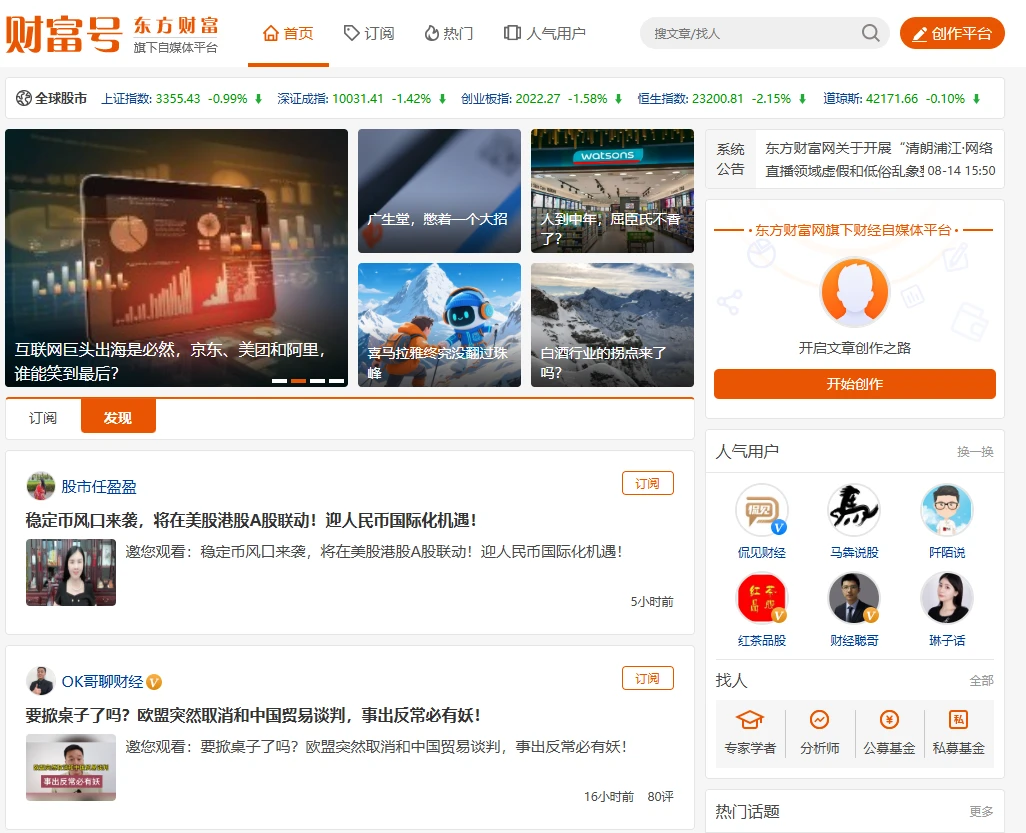Select the first carousel indicator dash

click(x=279, y=381)
